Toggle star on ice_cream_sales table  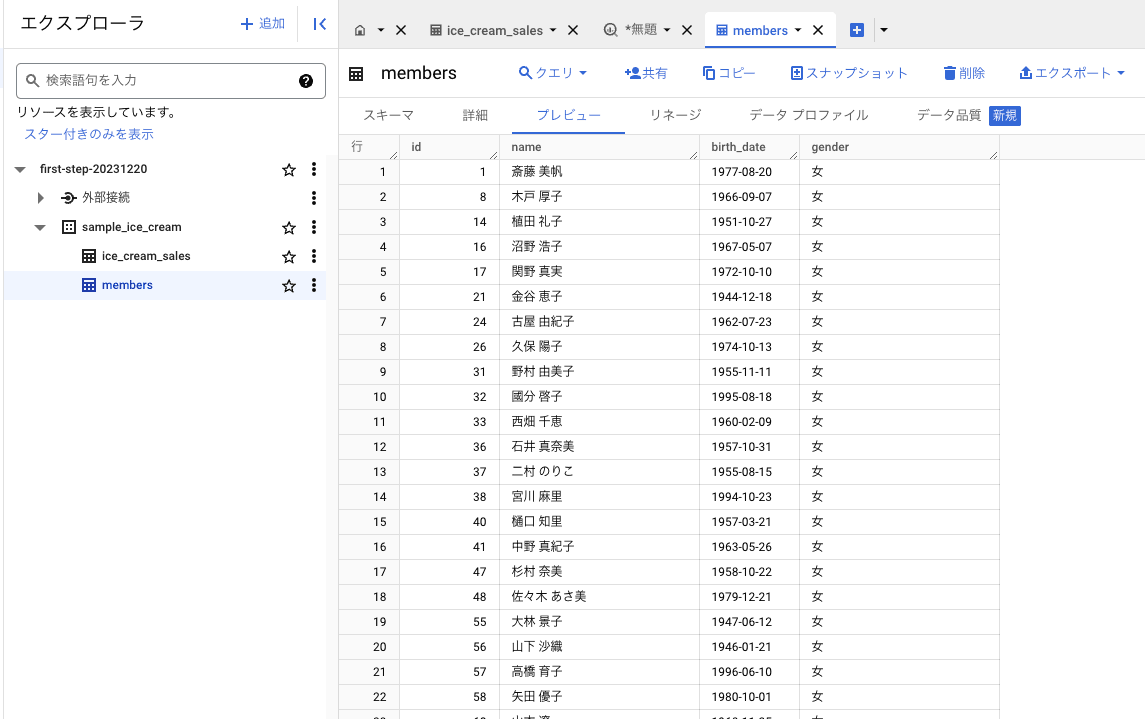(x=289, y=256)
